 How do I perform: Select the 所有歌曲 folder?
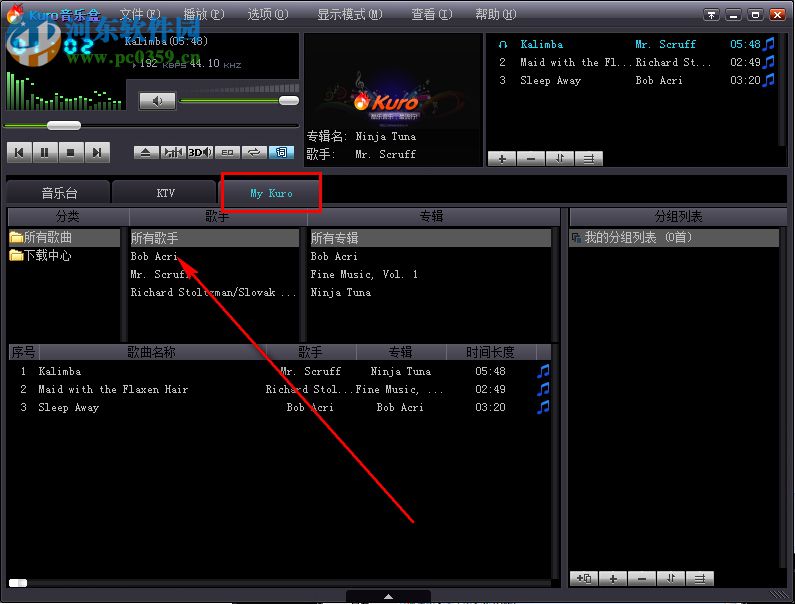(x=64, y=237)
